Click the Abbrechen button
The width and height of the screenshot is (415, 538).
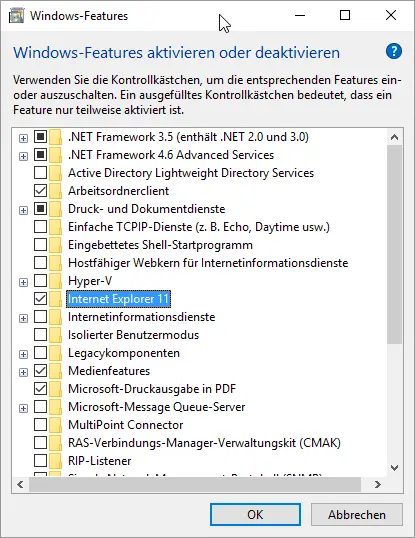tap(357, 514)
